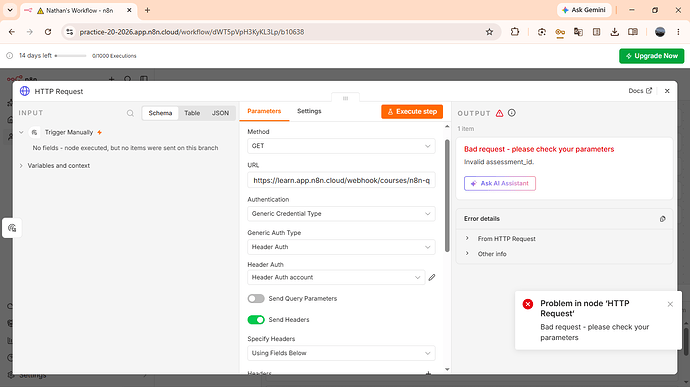This screenshot has height=387, width=690.
Task: Click the trial executions progress bar
Action: pos(70,56)
